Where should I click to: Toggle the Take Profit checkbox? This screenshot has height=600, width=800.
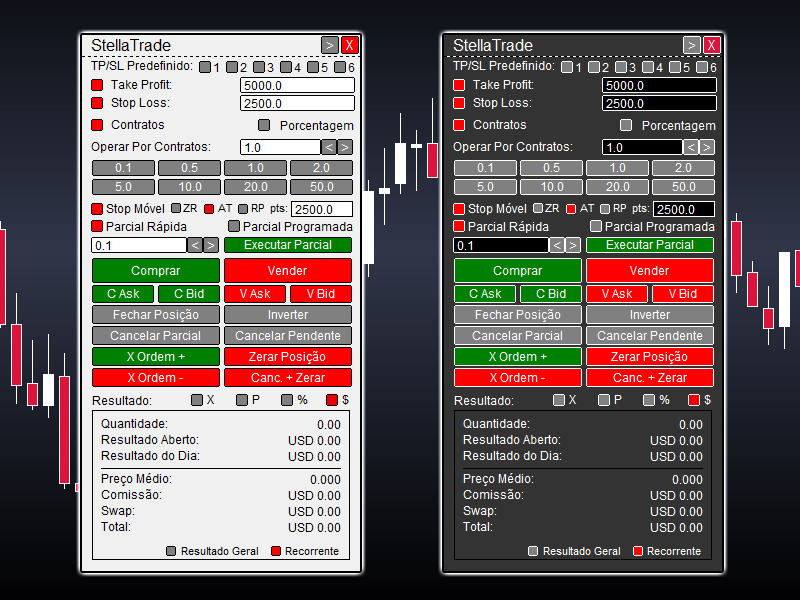point(97,84)
